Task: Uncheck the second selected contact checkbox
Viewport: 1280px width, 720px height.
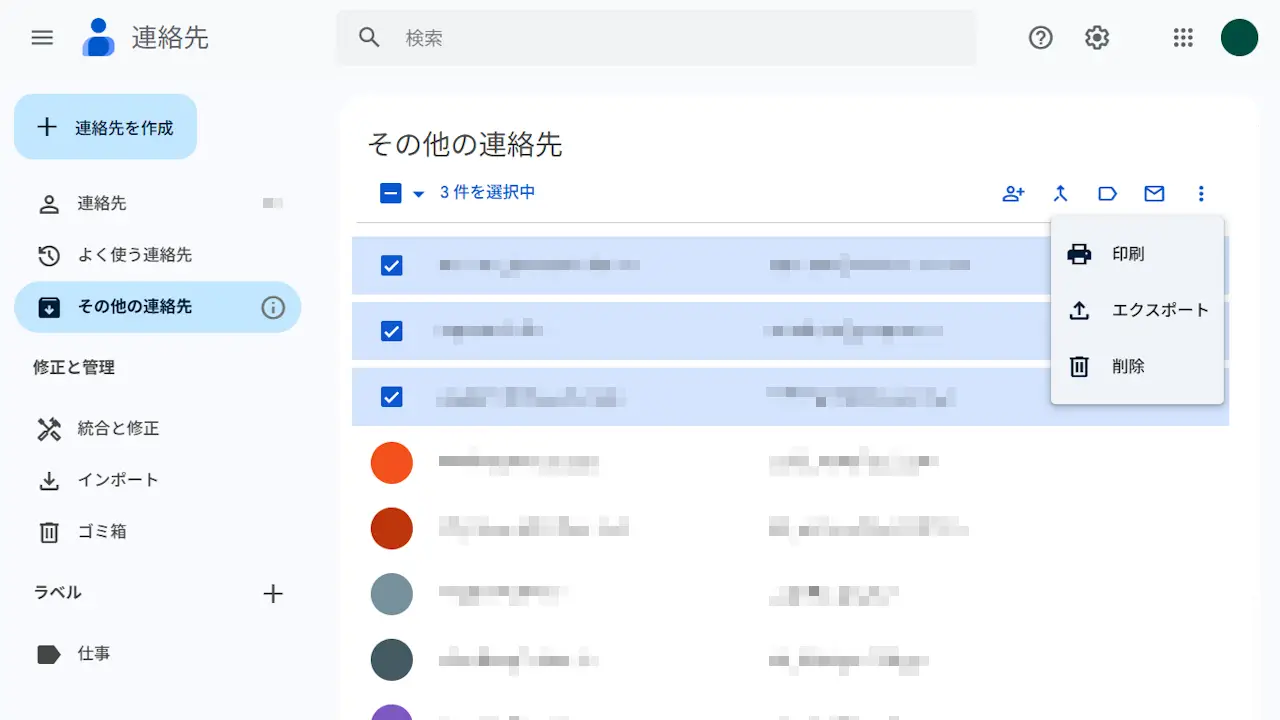Action: click(392, 331)
